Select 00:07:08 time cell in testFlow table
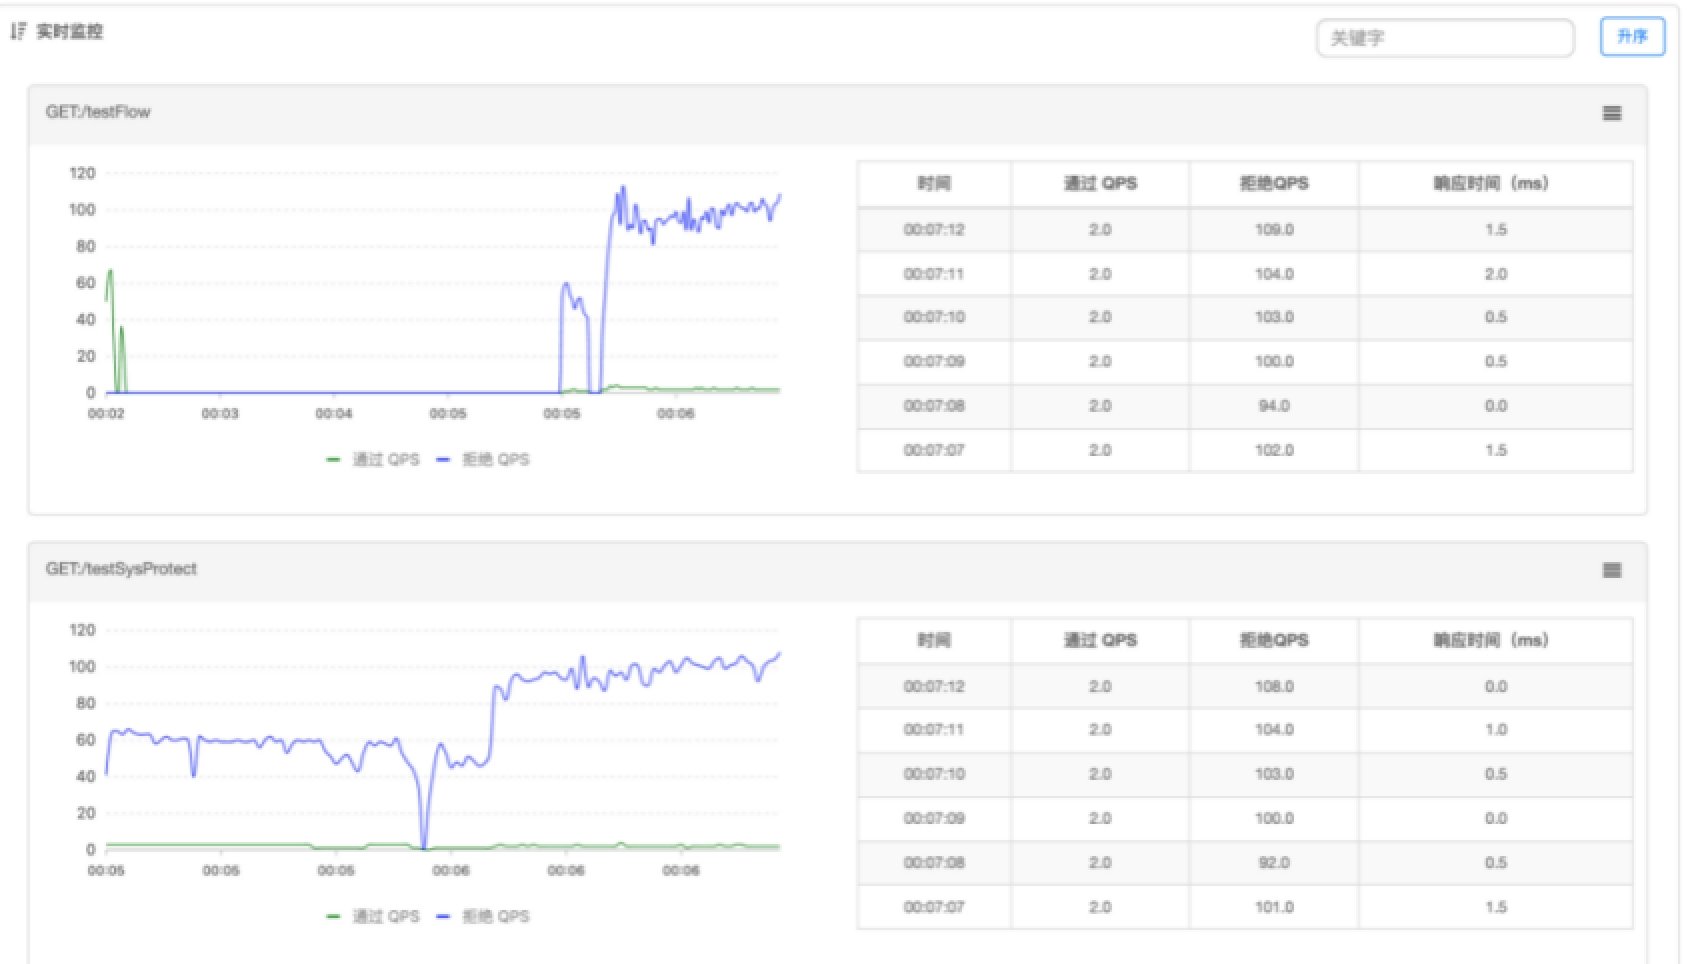This screenshot has height=964, width=1704. (934, 406)
